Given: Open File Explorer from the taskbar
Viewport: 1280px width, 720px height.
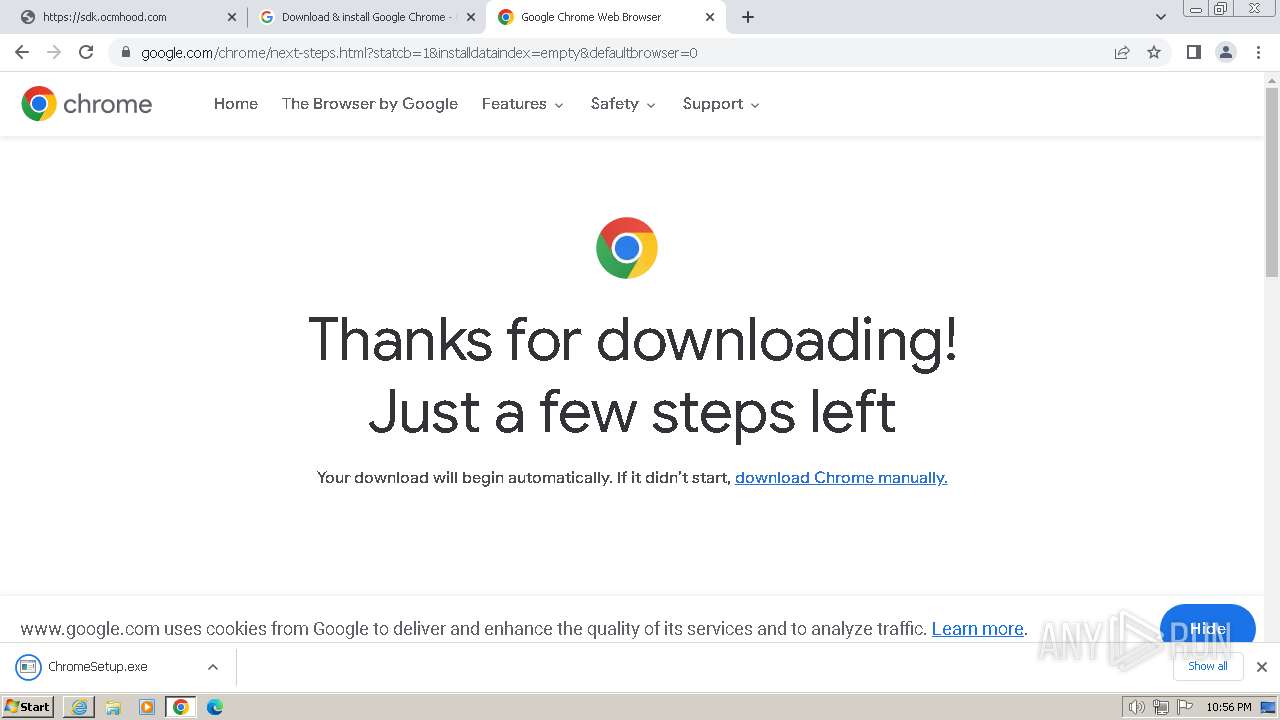Looking at the screenshot, I should [x=113, y=707].
